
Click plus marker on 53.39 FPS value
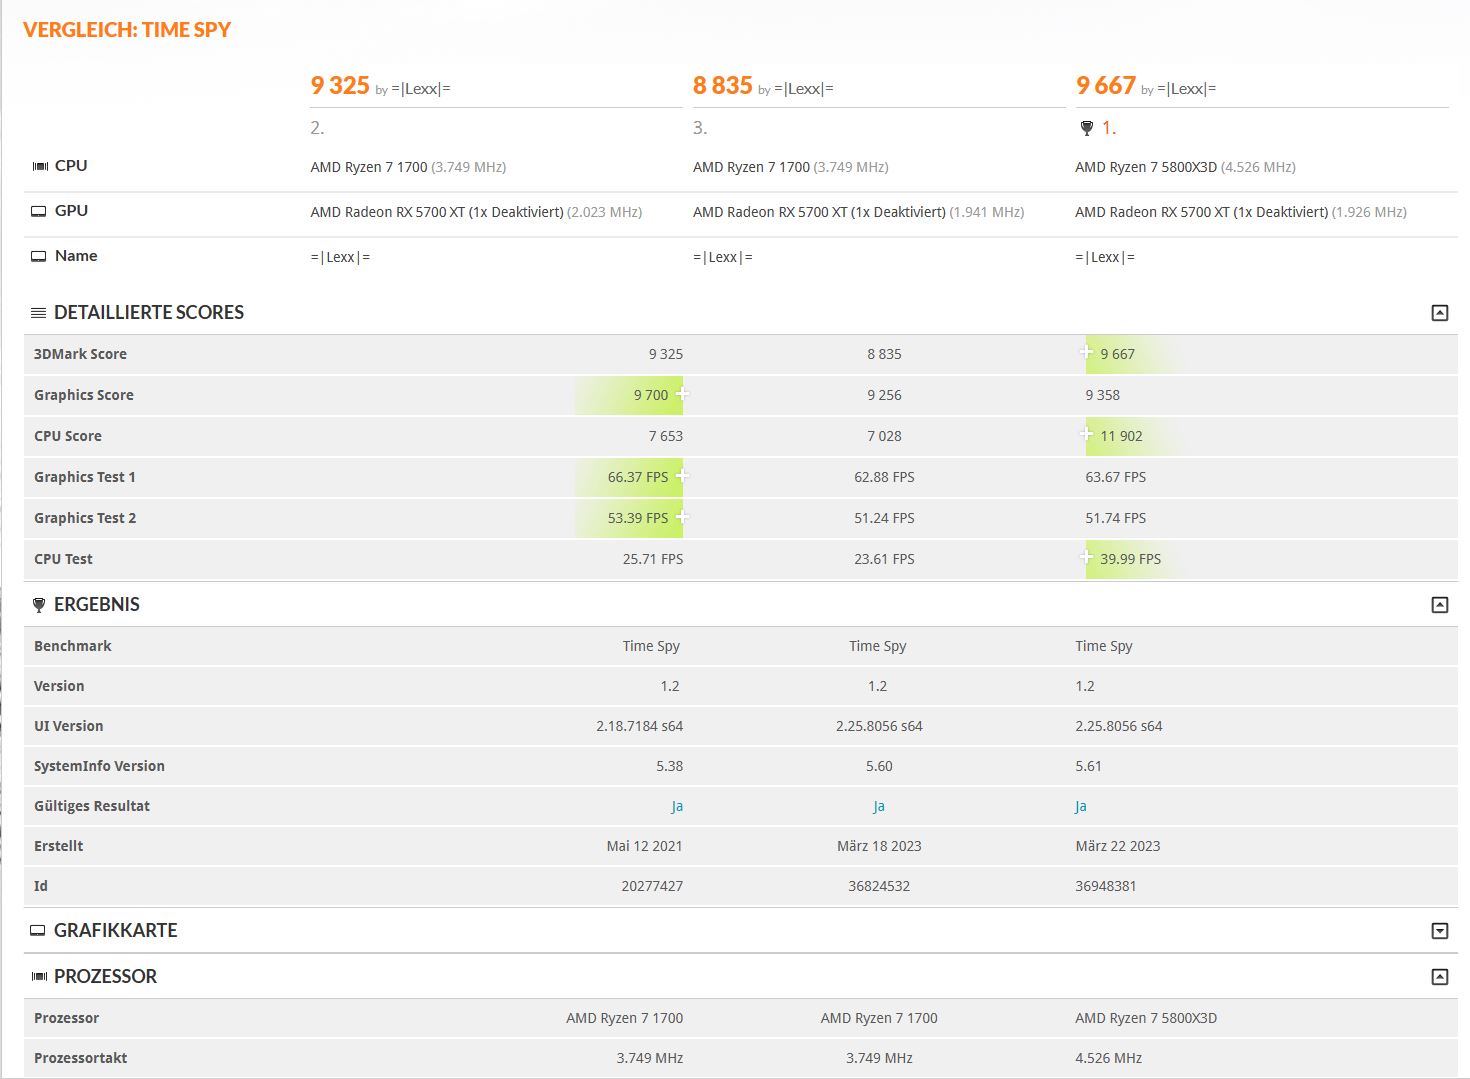[683, 516]
